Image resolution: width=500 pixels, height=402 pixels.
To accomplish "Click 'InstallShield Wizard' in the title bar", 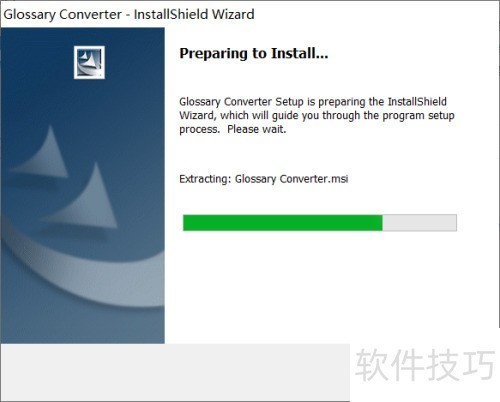I will 194,14.
